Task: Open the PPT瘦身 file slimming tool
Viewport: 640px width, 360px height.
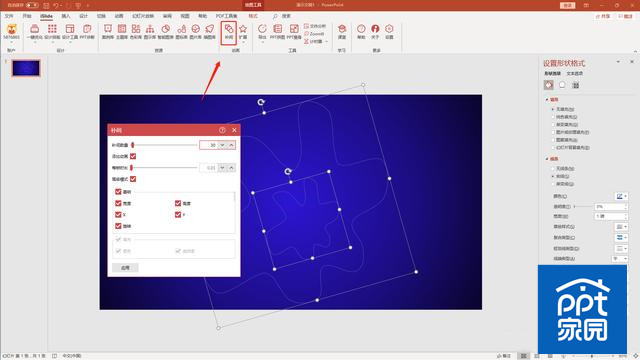Action: [x=294, y=32]
